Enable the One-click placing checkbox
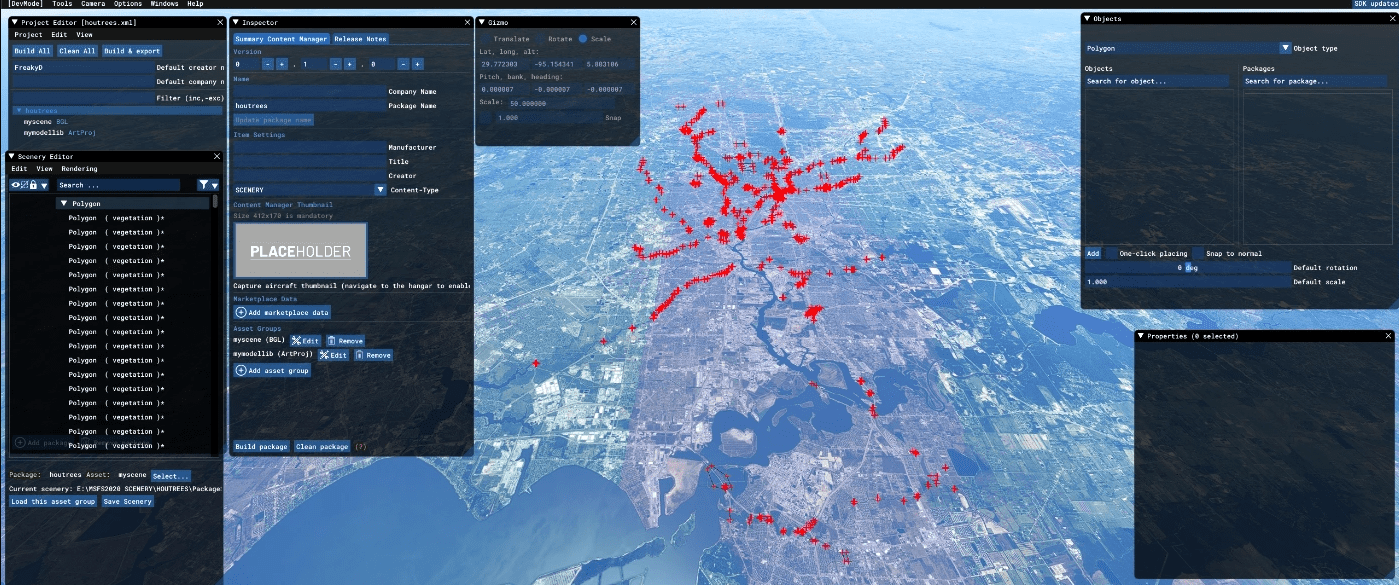Image resolution: width=1399 pixels, height=585 pixels. click(x=1111, y=253)
